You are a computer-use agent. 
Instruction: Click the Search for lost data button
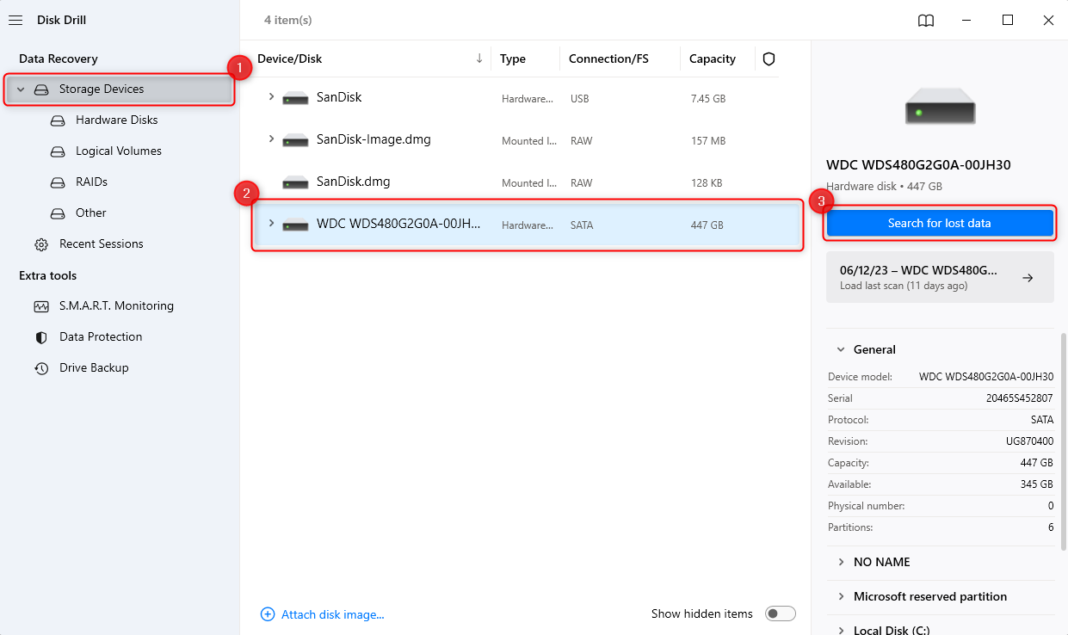(x=939, y=223)
